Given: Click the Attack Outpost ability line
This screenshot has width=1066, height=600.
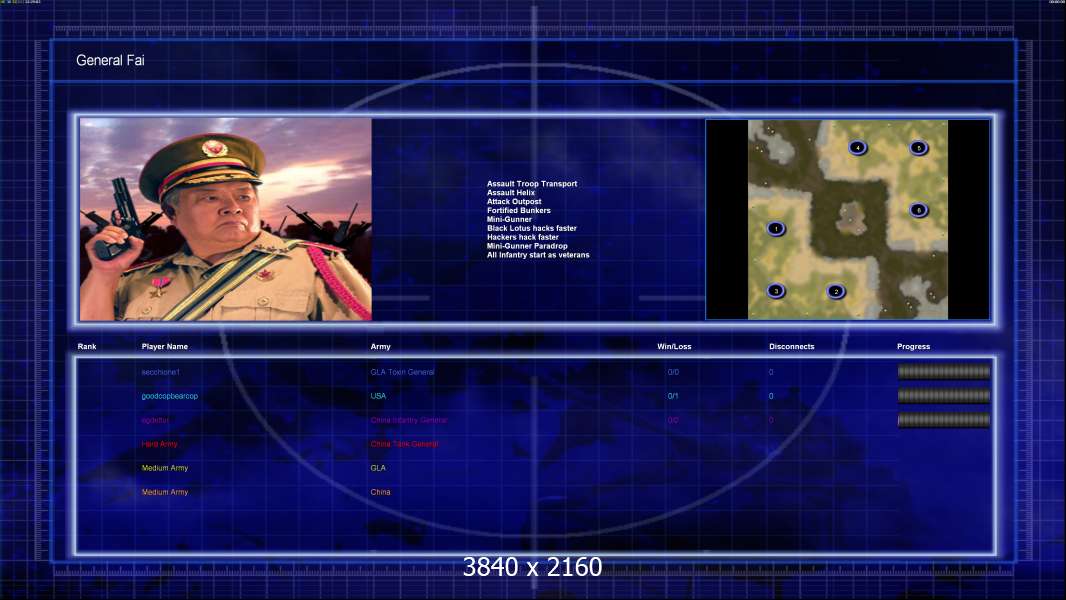Looking at the screenshot, I should coord(514,201).
